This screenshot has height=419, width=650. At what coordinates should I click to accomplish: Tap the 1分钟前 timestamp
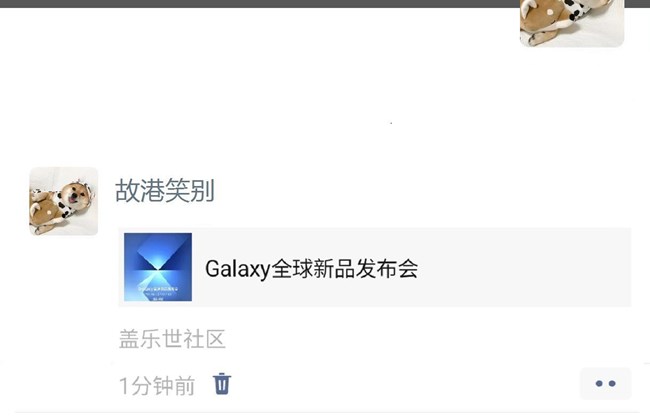point(157,385)
